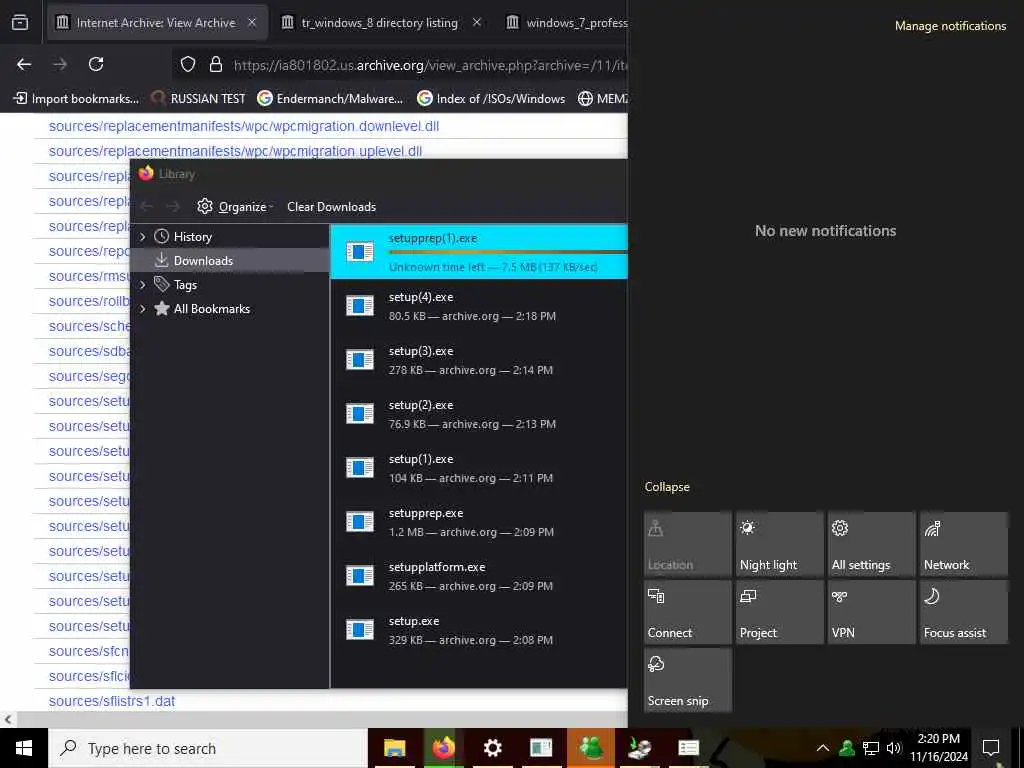This screenshot has height=768, width=1024.
Task: Select the setupprep.exe 1.2 MB download
Action: click(x=479, y=522)
